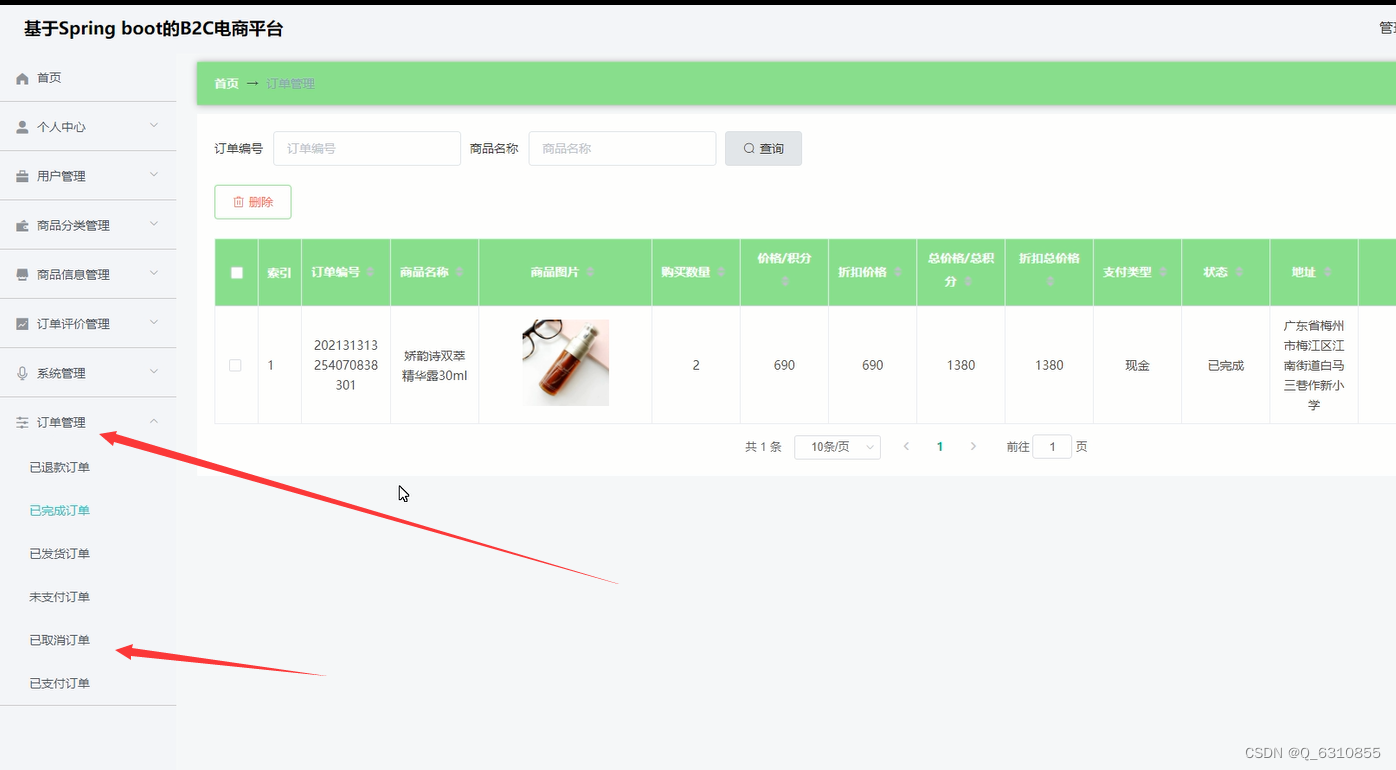Screen dimensions: 1396x770
Task: Tick the checkbox for order row 1
Action: pos(235,365)
